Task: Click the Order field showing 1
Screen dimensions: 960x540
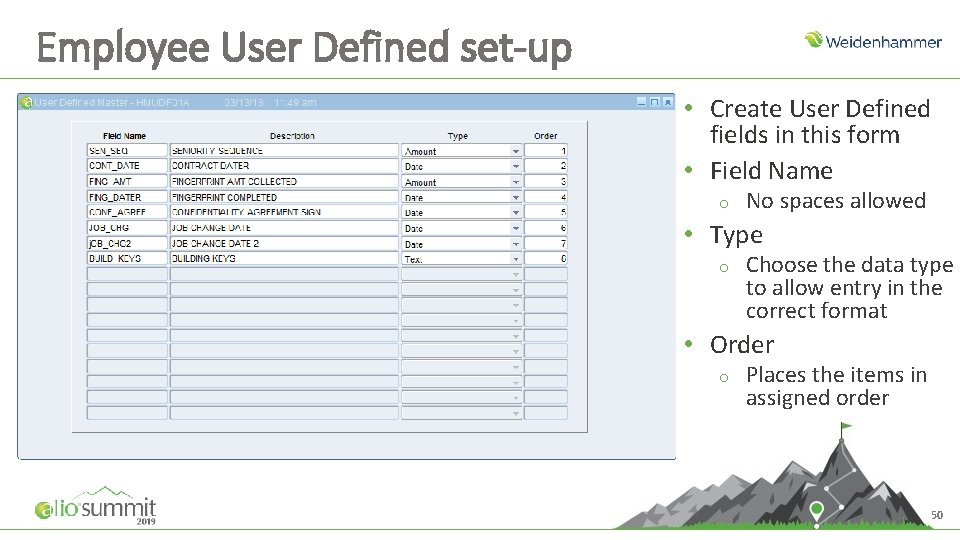Action: 546,151
